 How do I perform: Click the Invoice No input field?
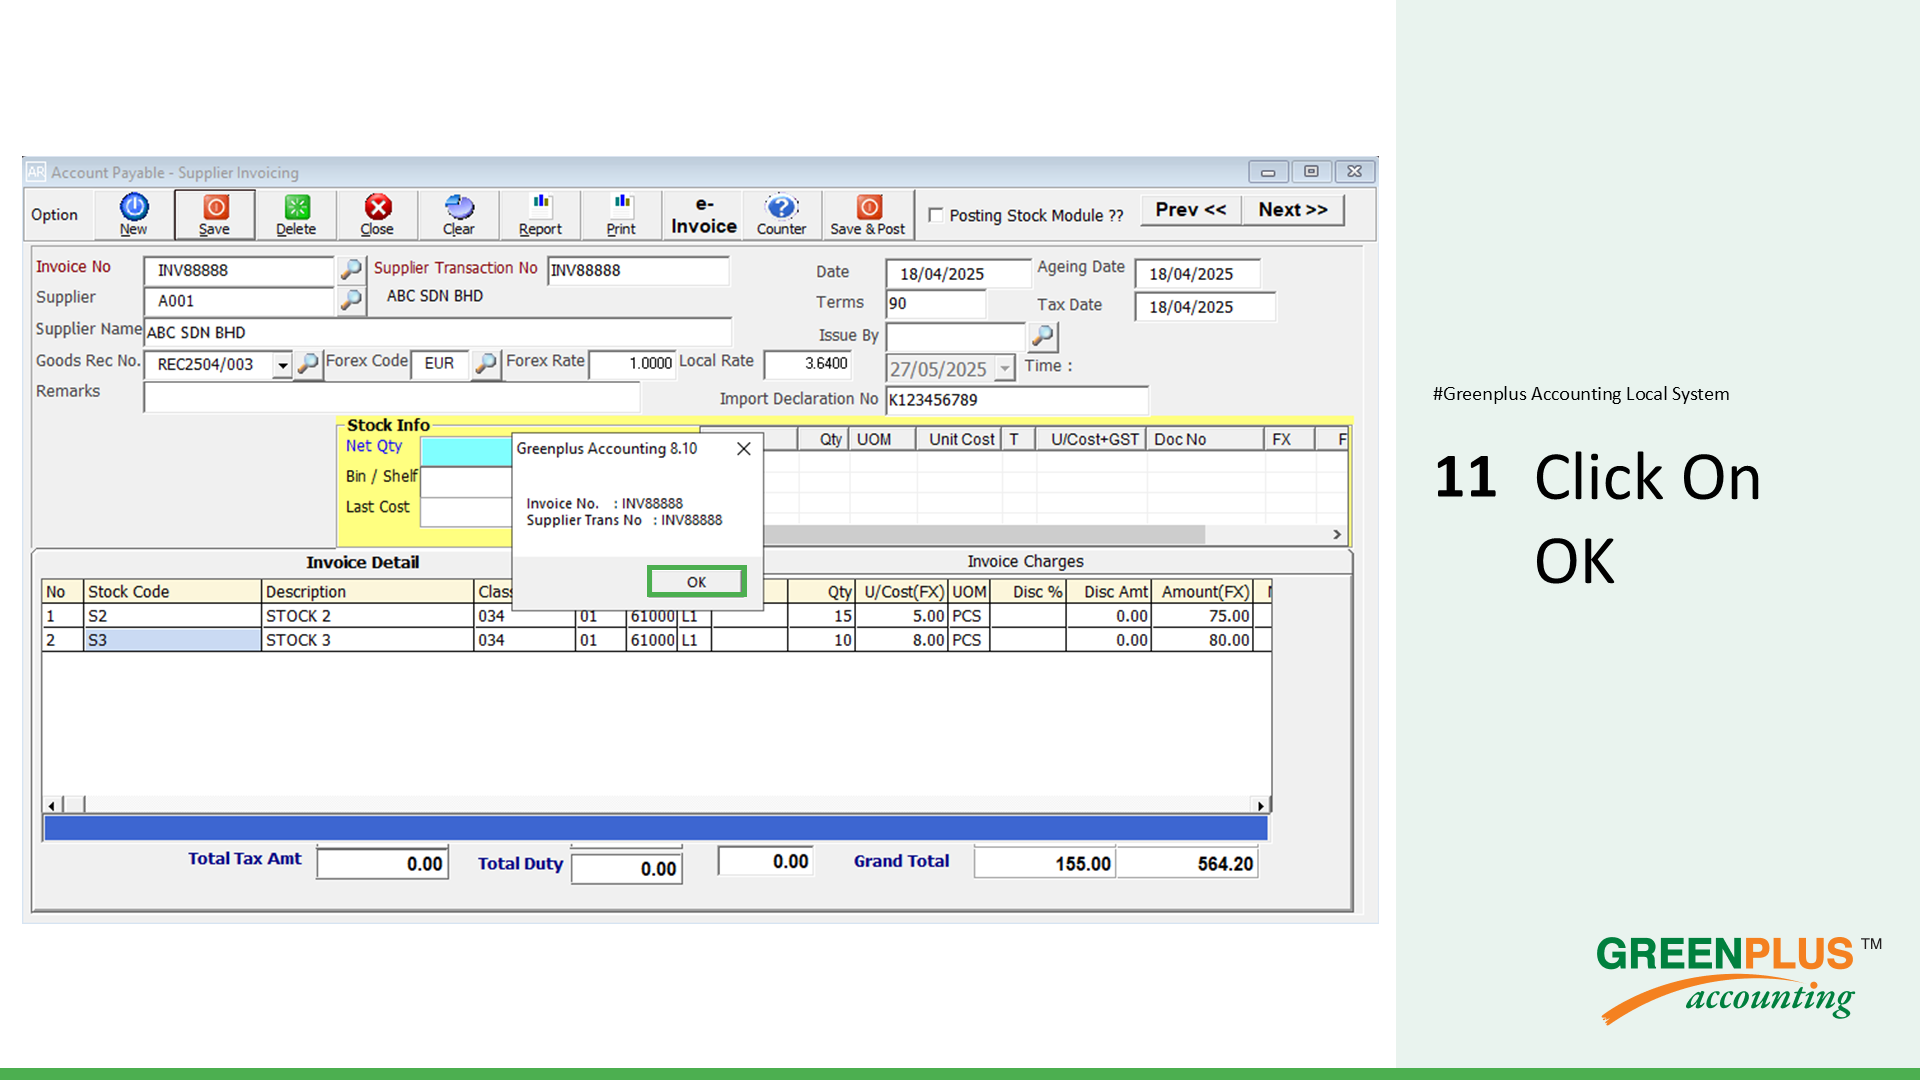(239, 270)
